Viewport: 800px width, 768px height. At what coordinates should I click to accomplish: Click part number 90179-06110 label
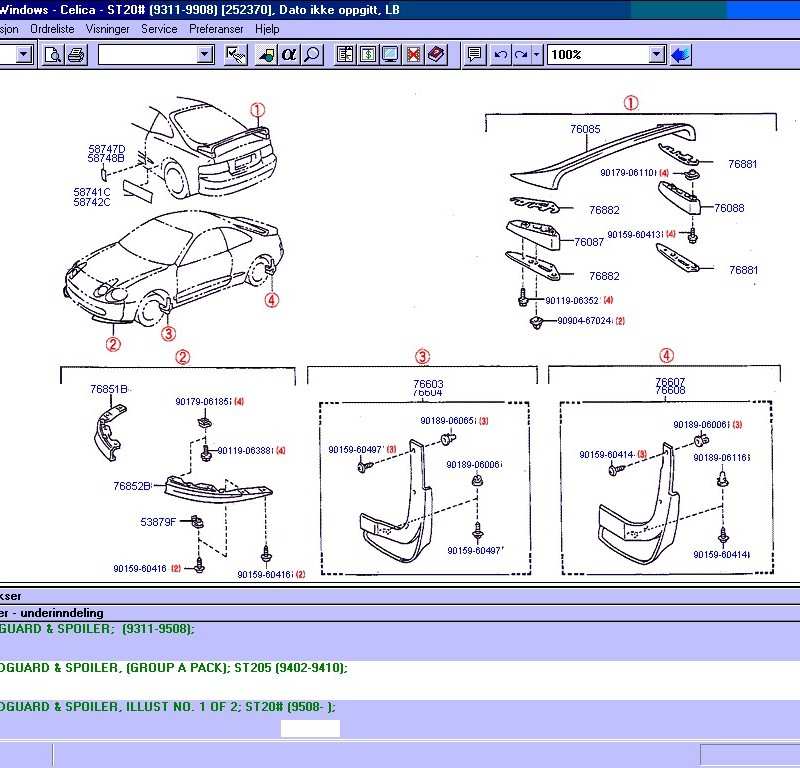click(628, 173)
